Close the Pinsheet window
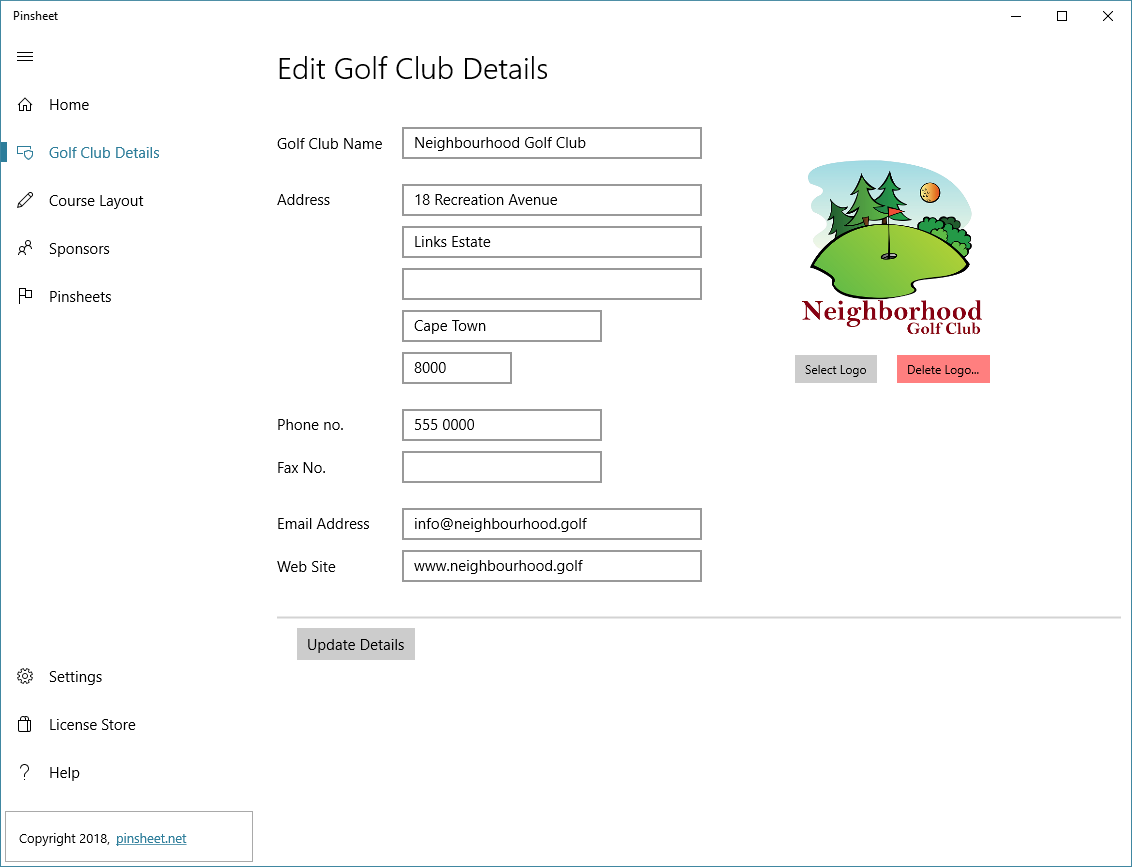Viewport: 1132px width, 867px height. (x=1107, y=16)
